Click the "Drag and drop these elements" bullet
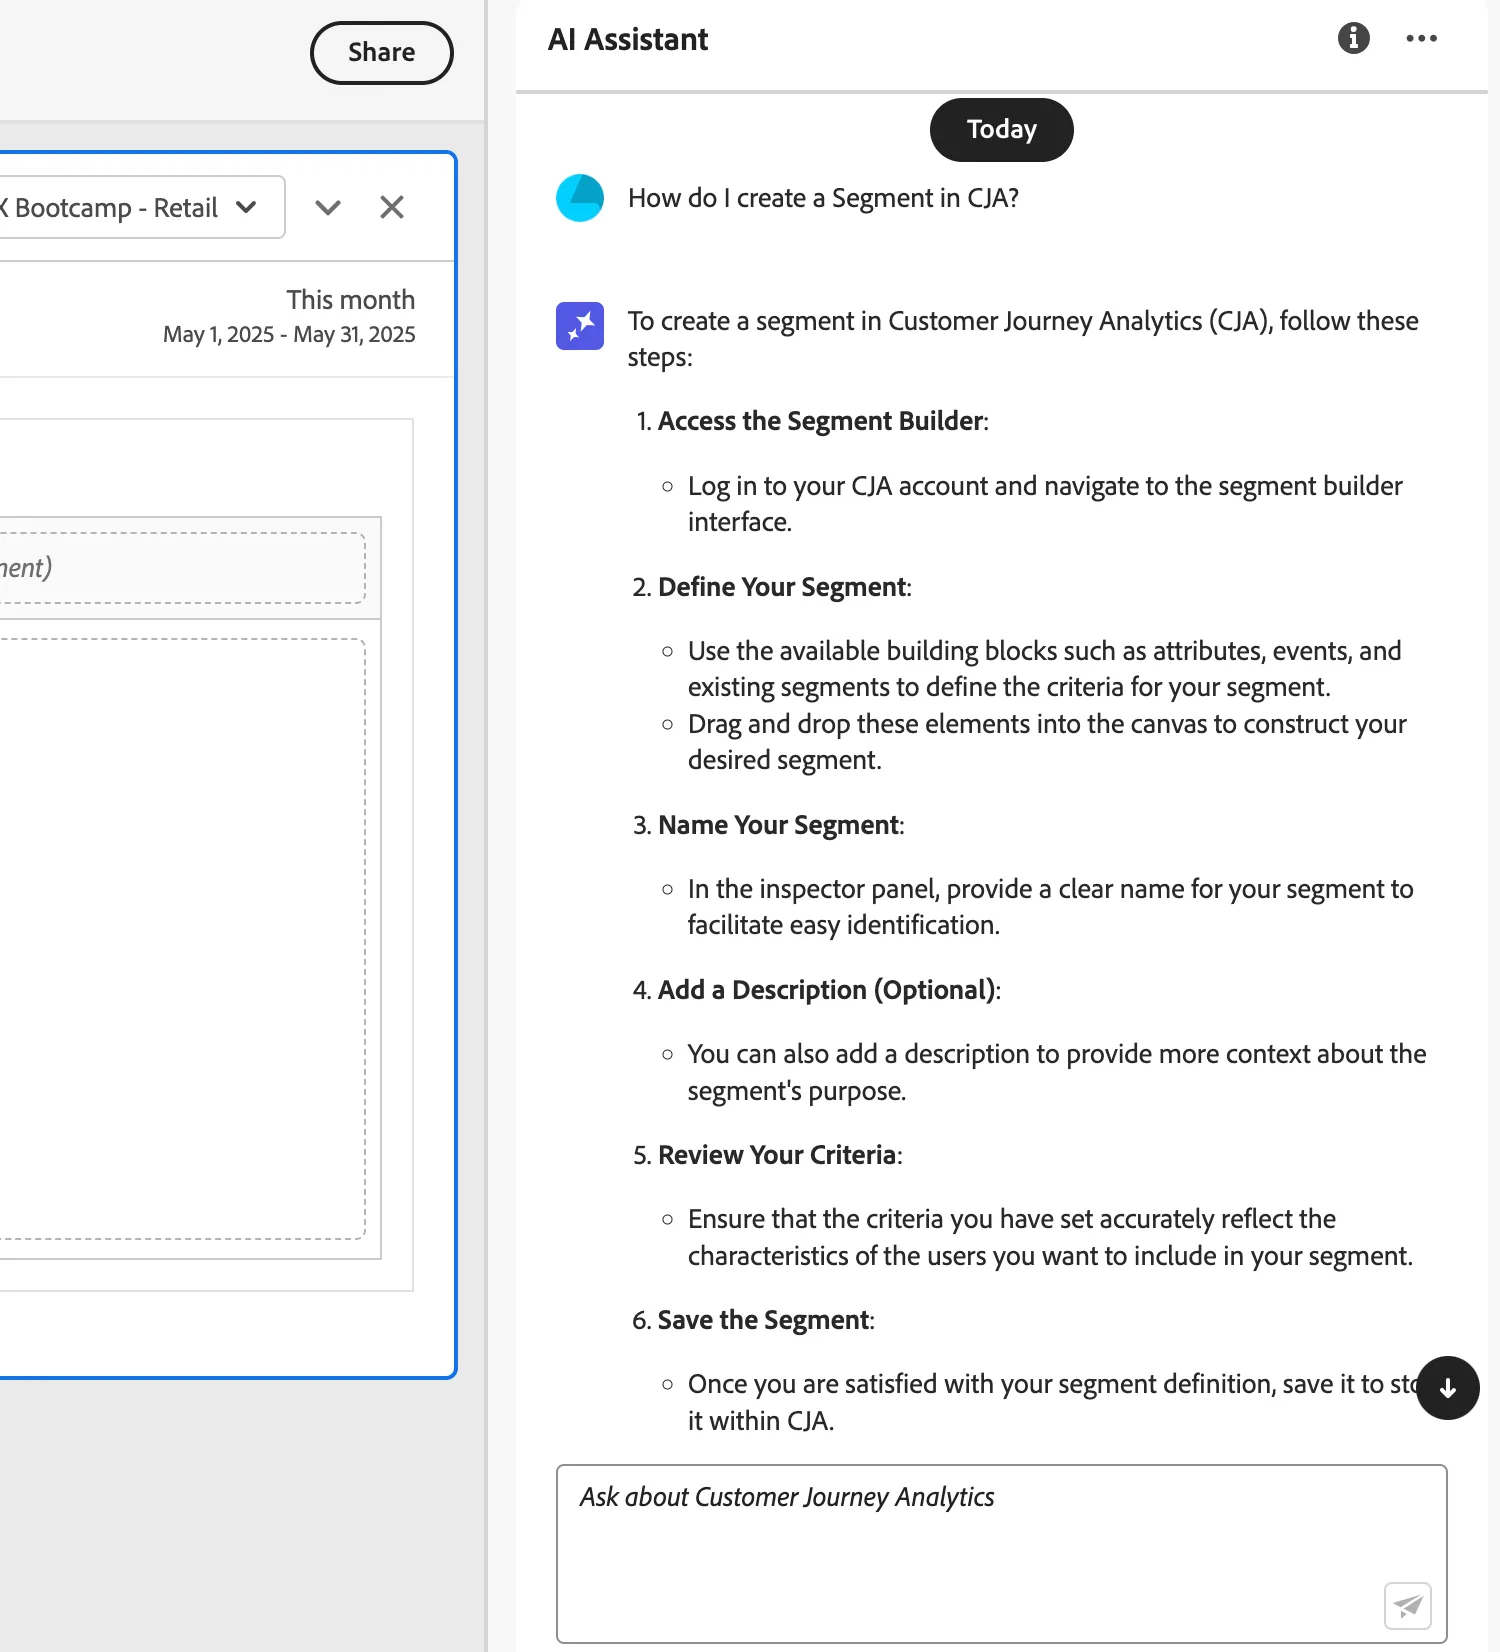 1047,742
